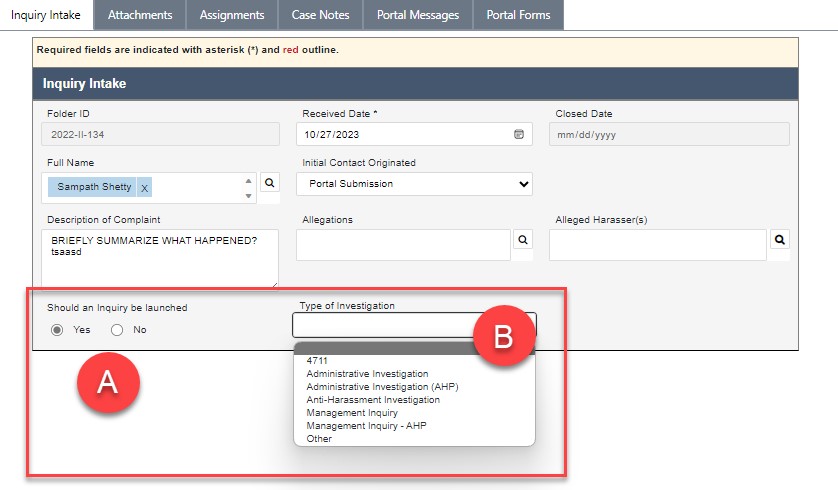Grab the Description textarea resize handle

coord(275,285)
